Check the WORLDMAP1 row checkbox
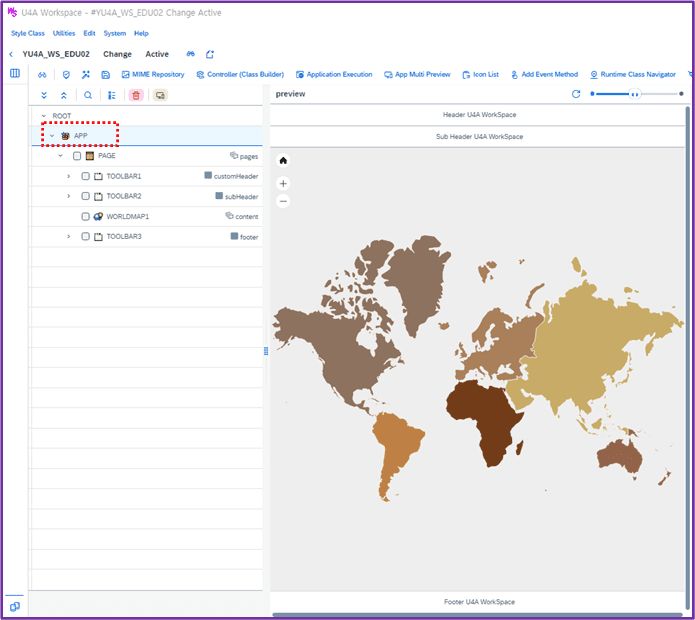 click(86, 216)
